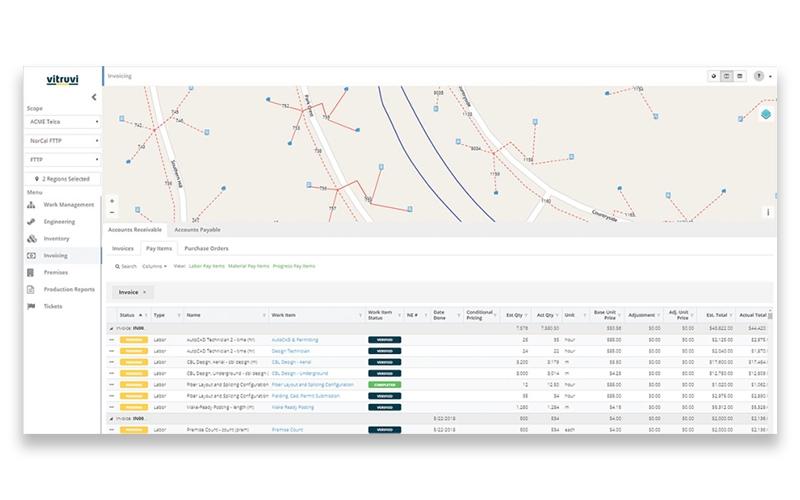Open Work Management from the menu
This screenshot has height=500, width=800.
[69, 205]
